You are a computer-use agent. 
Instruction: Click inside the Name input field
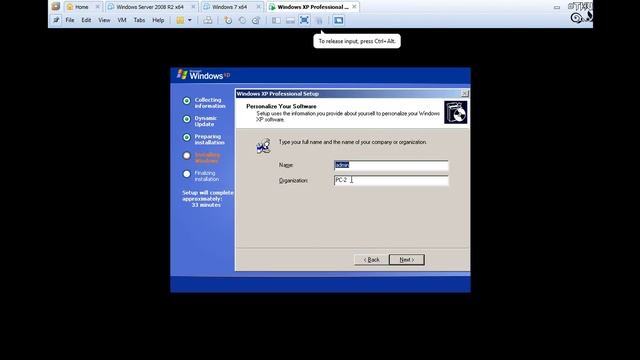(391, 165)
